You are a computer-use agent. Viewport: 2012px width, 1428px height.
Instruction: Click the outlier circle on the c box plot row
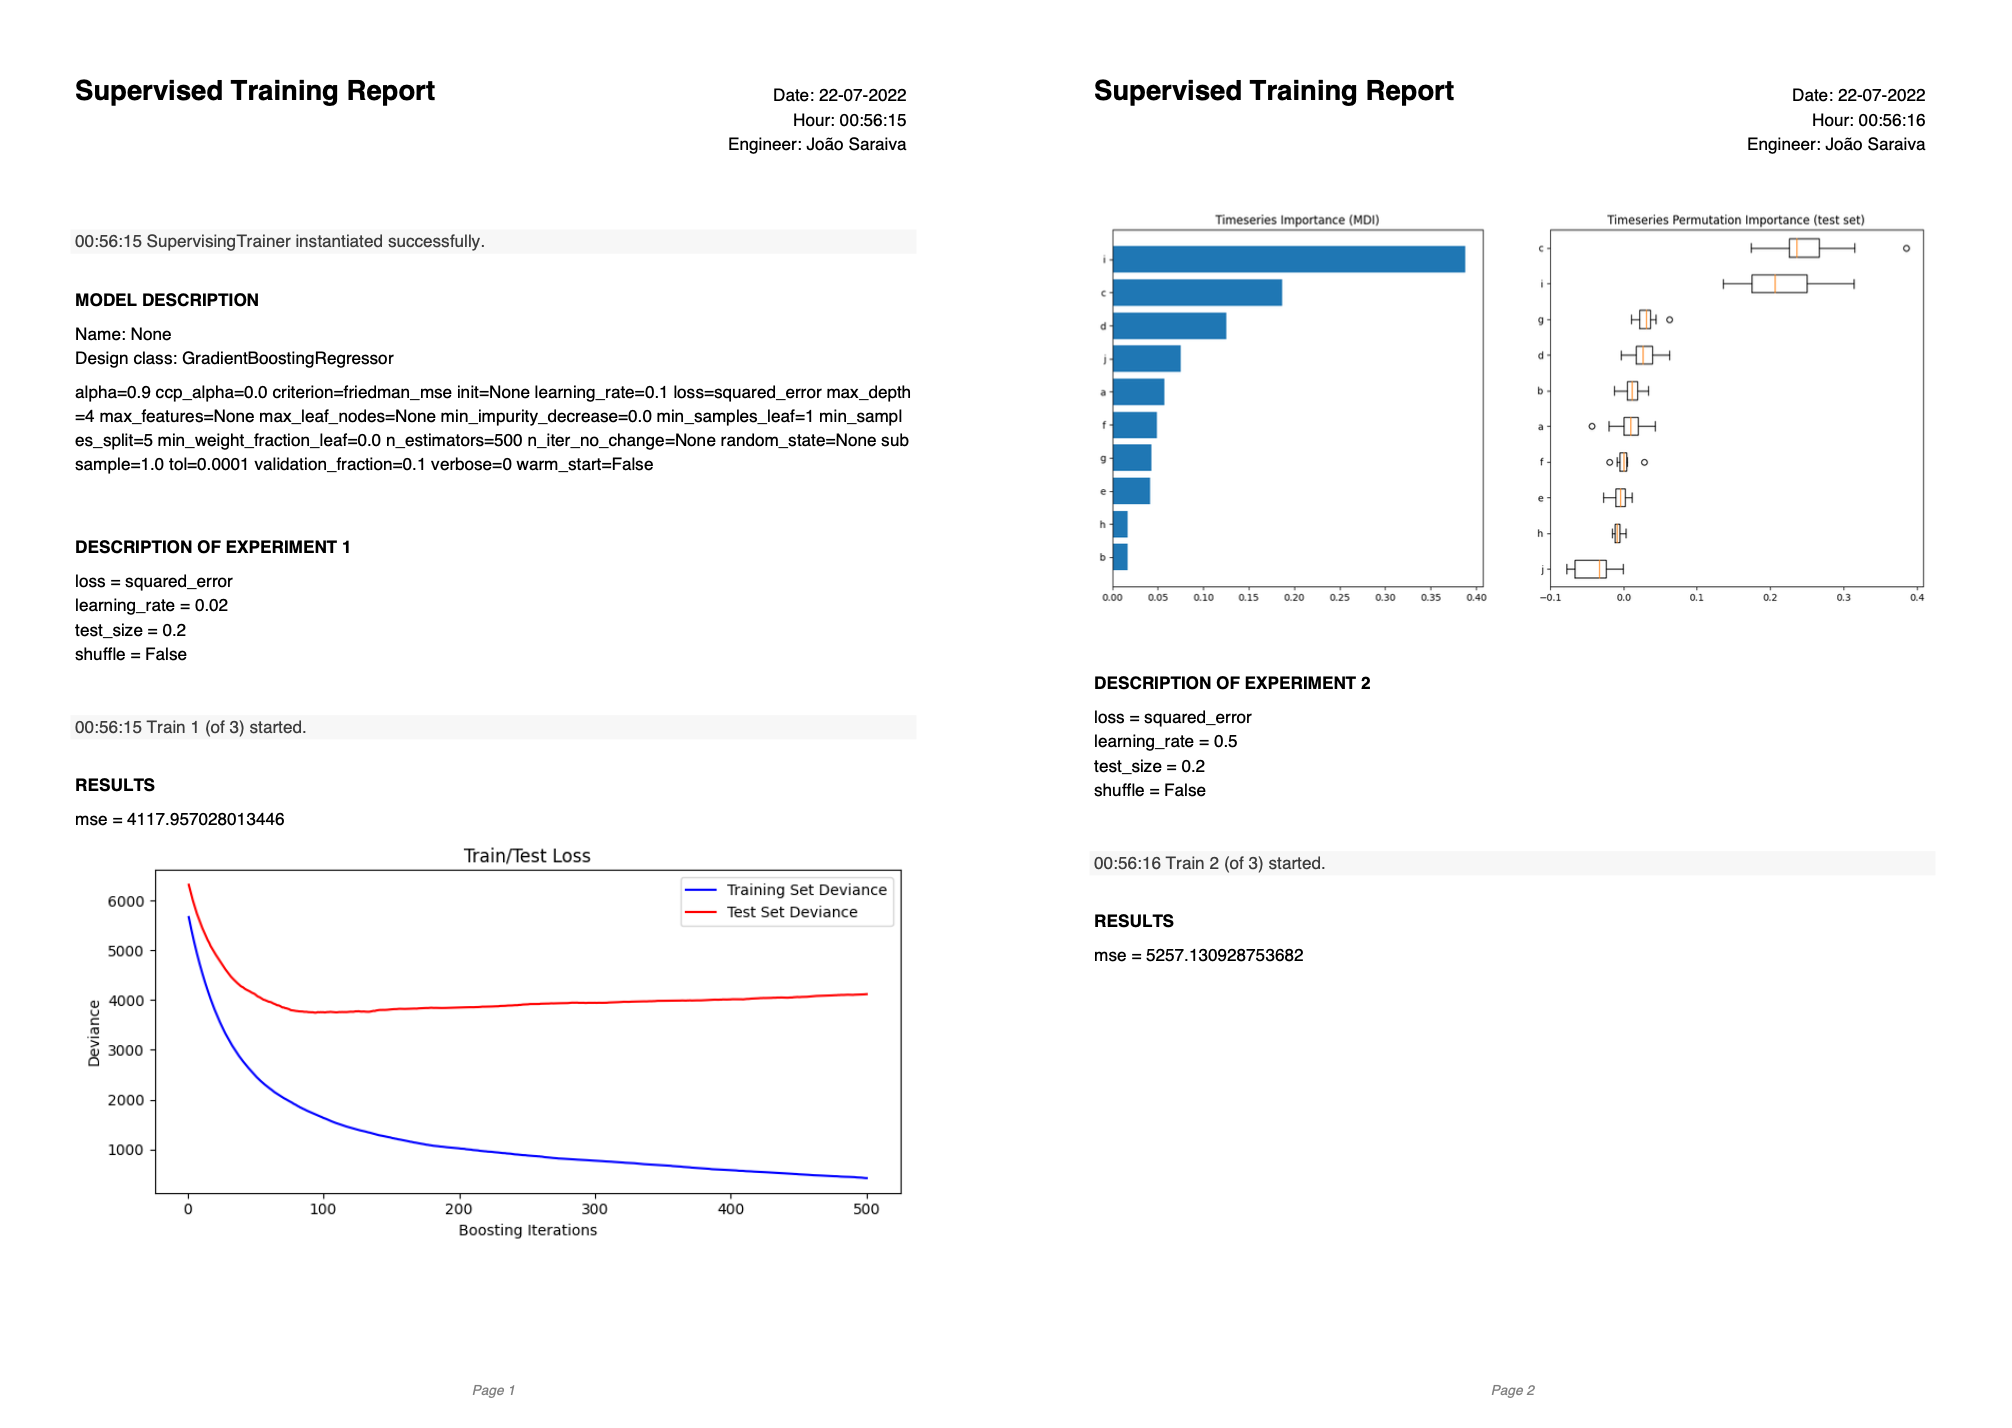[1906, 248]
